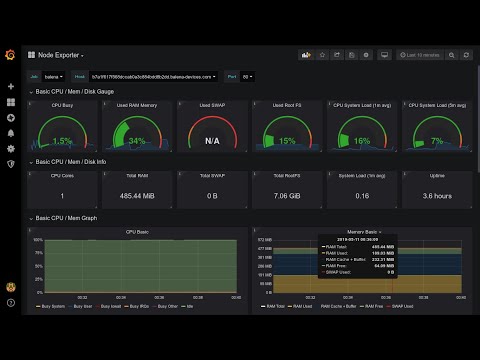Open the Dashboards icon in sidebar
Image resolution: width=480 pixels, height=360 pixels.
(x=11, y=102)
